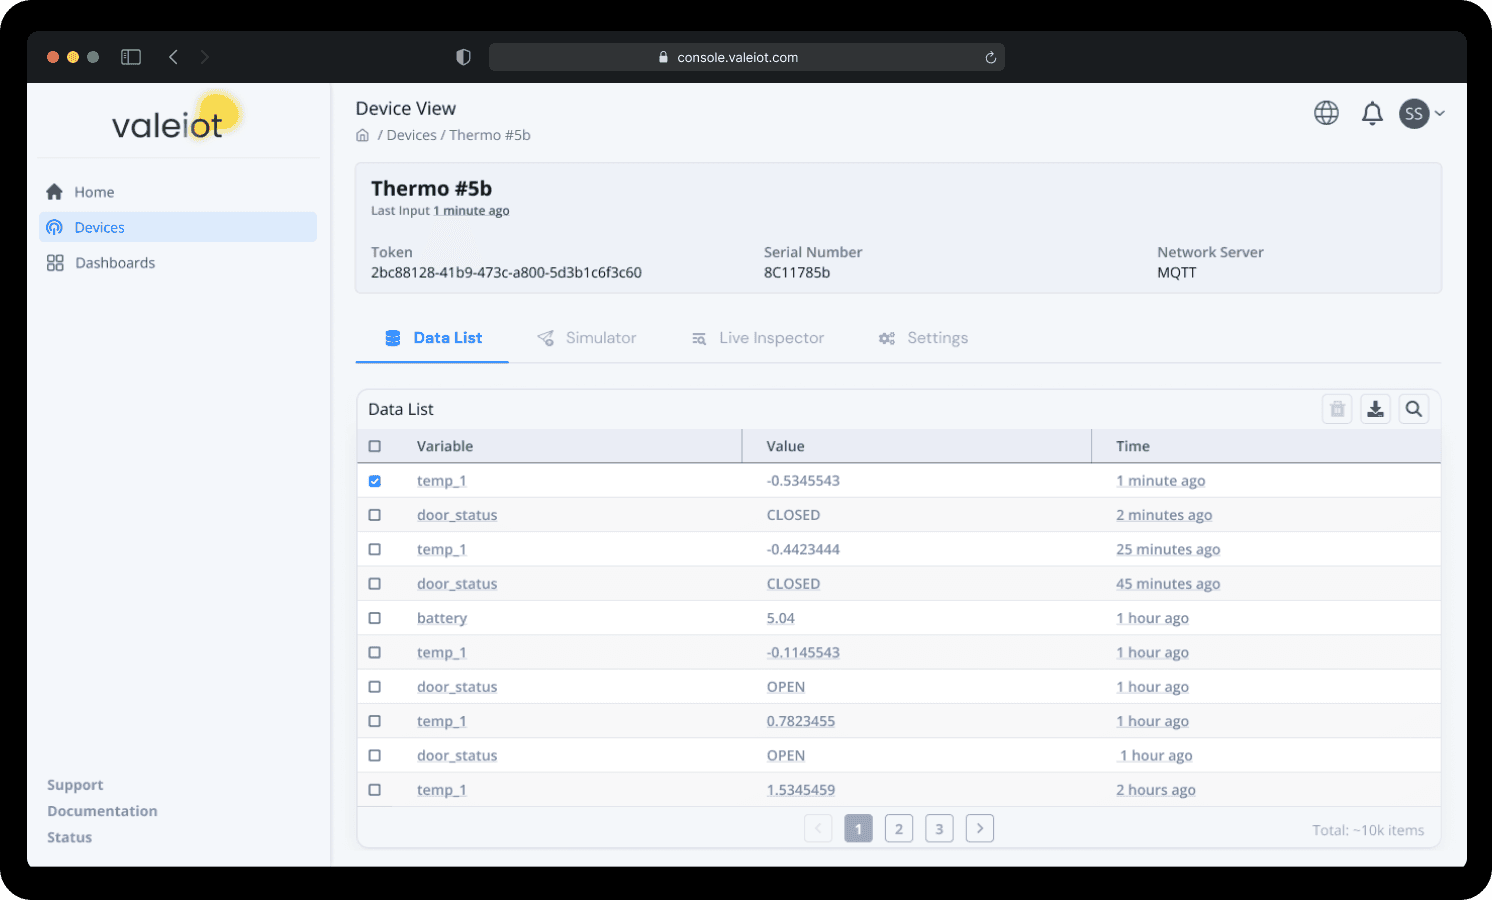Click 'Last Input 1 minute ago' text
The image size is (1492, 900).
tap(440, 211)
